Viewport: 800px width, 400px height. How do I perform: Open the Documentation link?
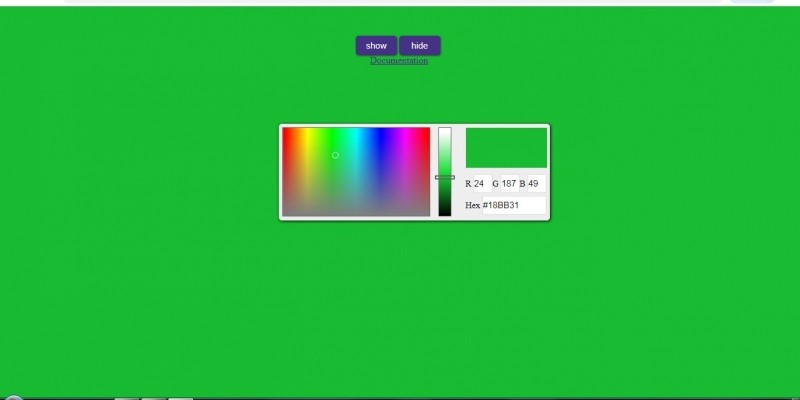398,61
